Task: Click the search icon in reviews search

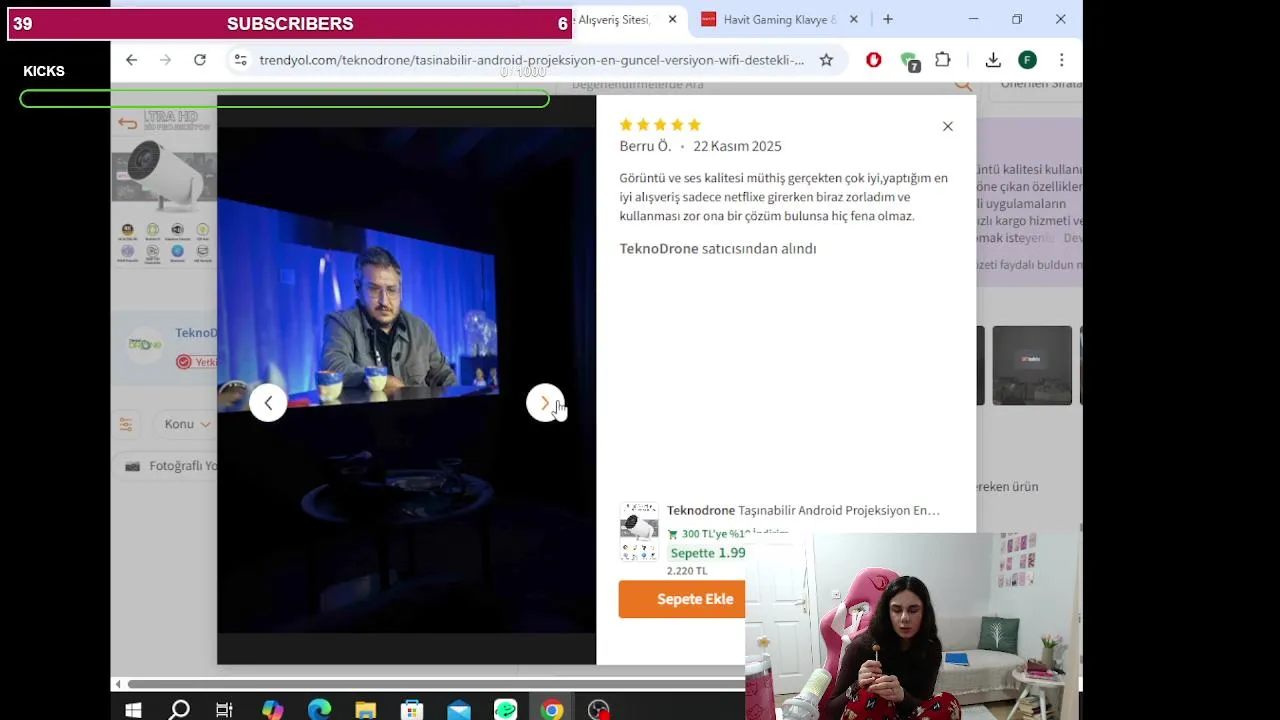Action: tap(963, 85)
